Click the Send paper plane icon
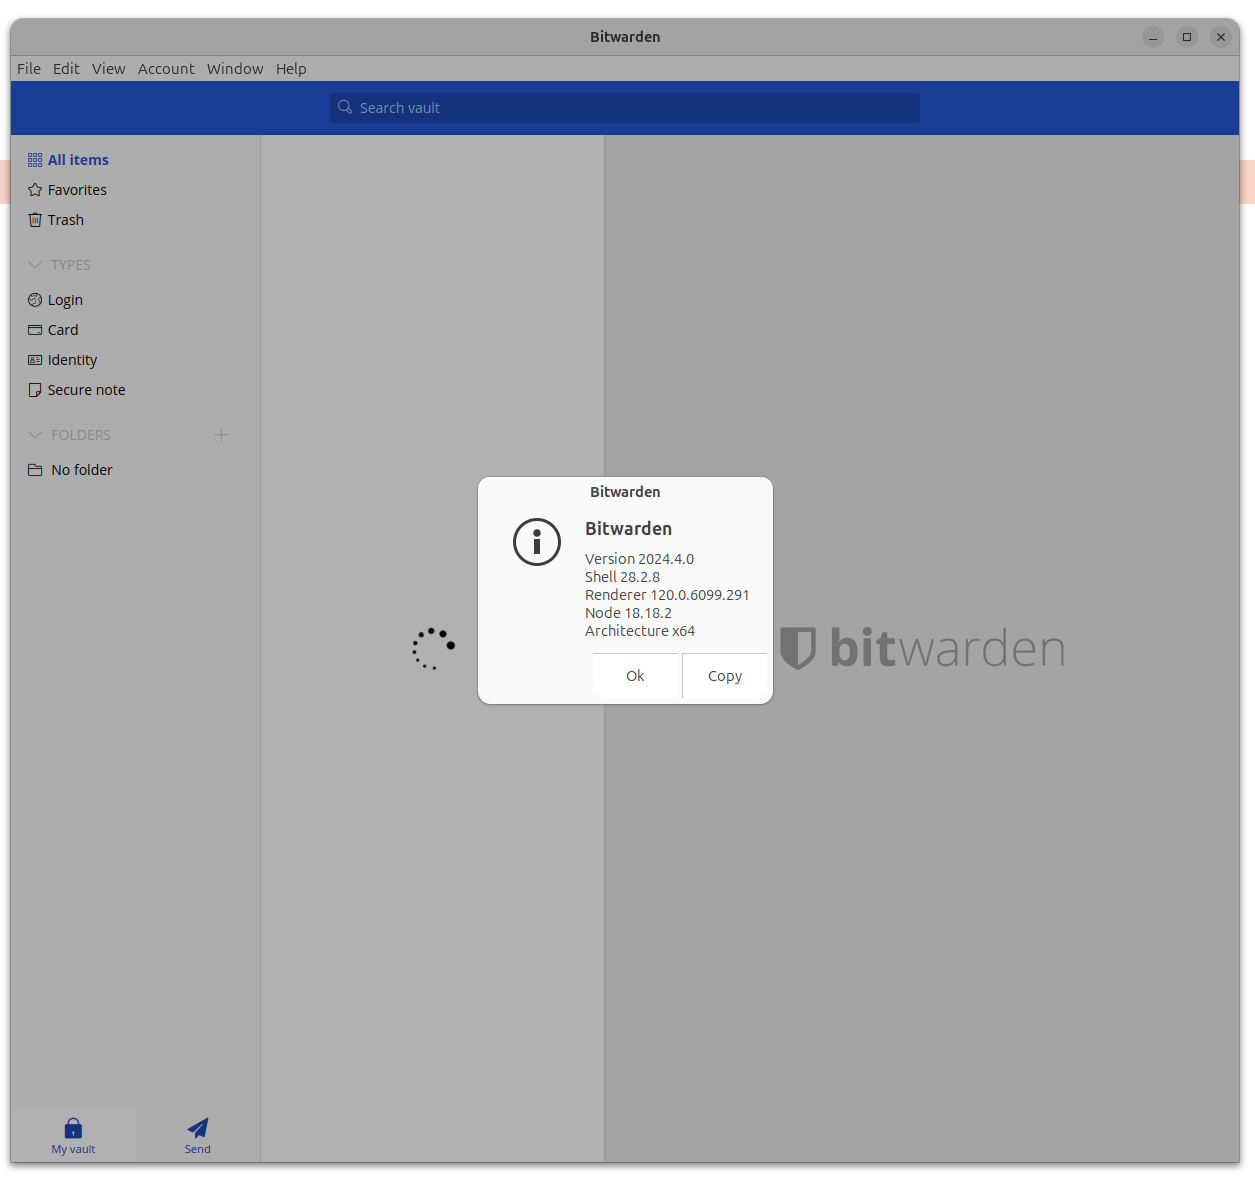The height and width of the screenshot is (1189, 1255). pyautogui.click(x=198, y=1128)
